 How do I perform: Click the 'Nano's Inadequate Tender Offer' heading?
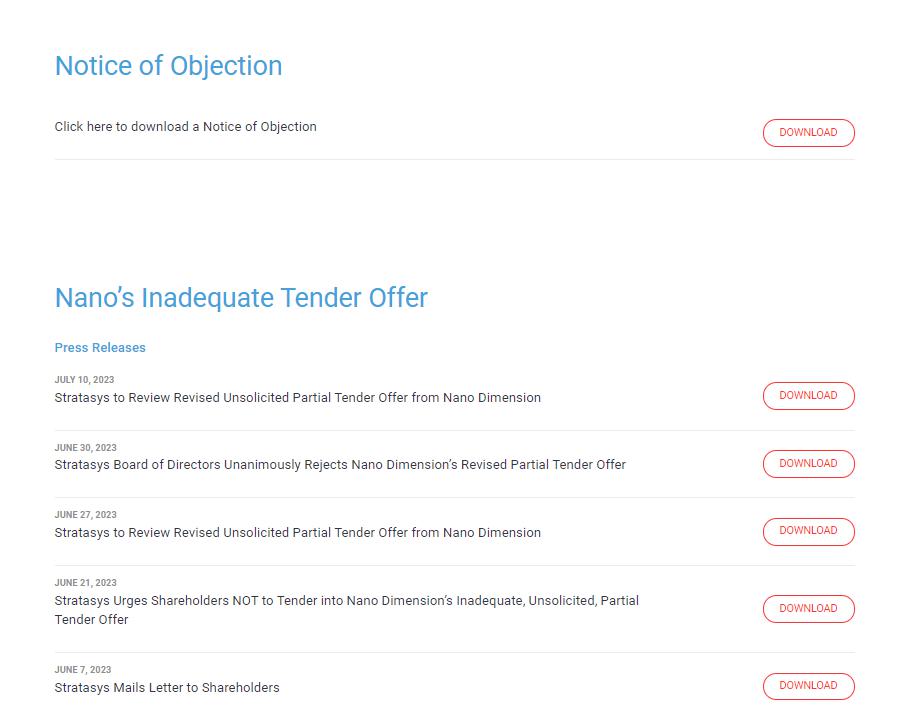coord(241,298)
